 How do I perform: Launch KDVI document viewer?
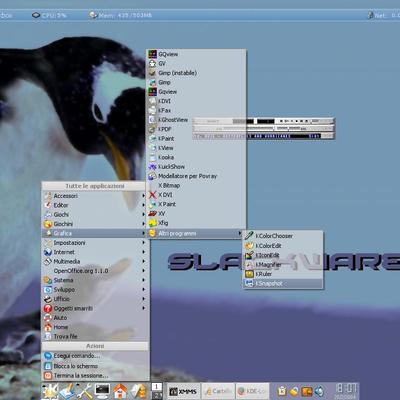[196, 101]
